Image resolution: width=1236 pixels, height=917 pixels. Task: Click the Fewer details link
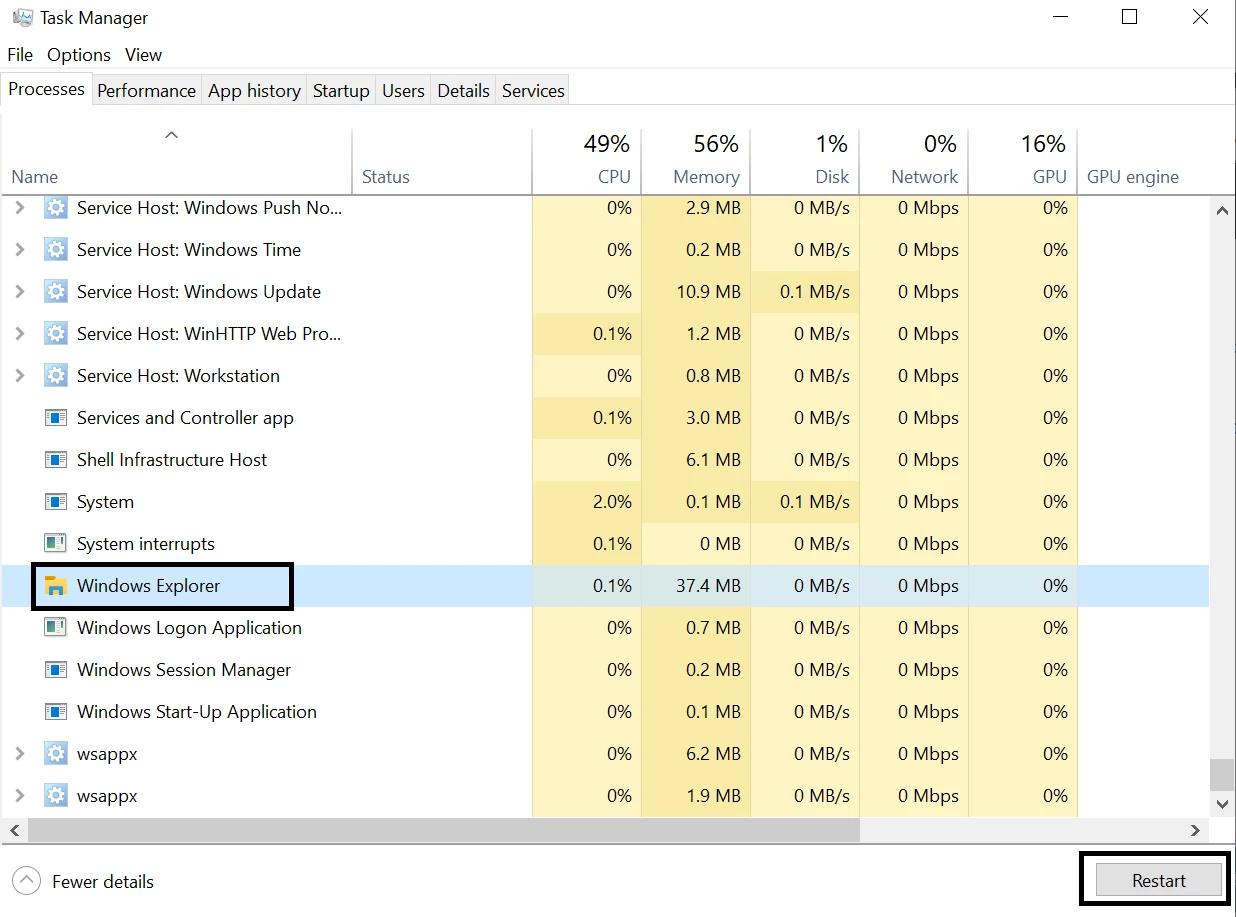pyautogui.click(x=103, y=882)
